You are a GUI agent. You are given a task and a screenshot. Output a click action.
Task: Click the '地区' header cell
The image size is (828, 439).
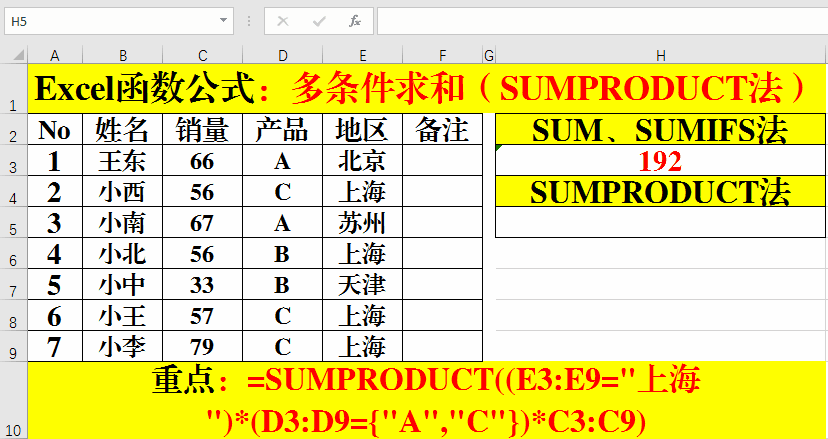click(362, 129)
